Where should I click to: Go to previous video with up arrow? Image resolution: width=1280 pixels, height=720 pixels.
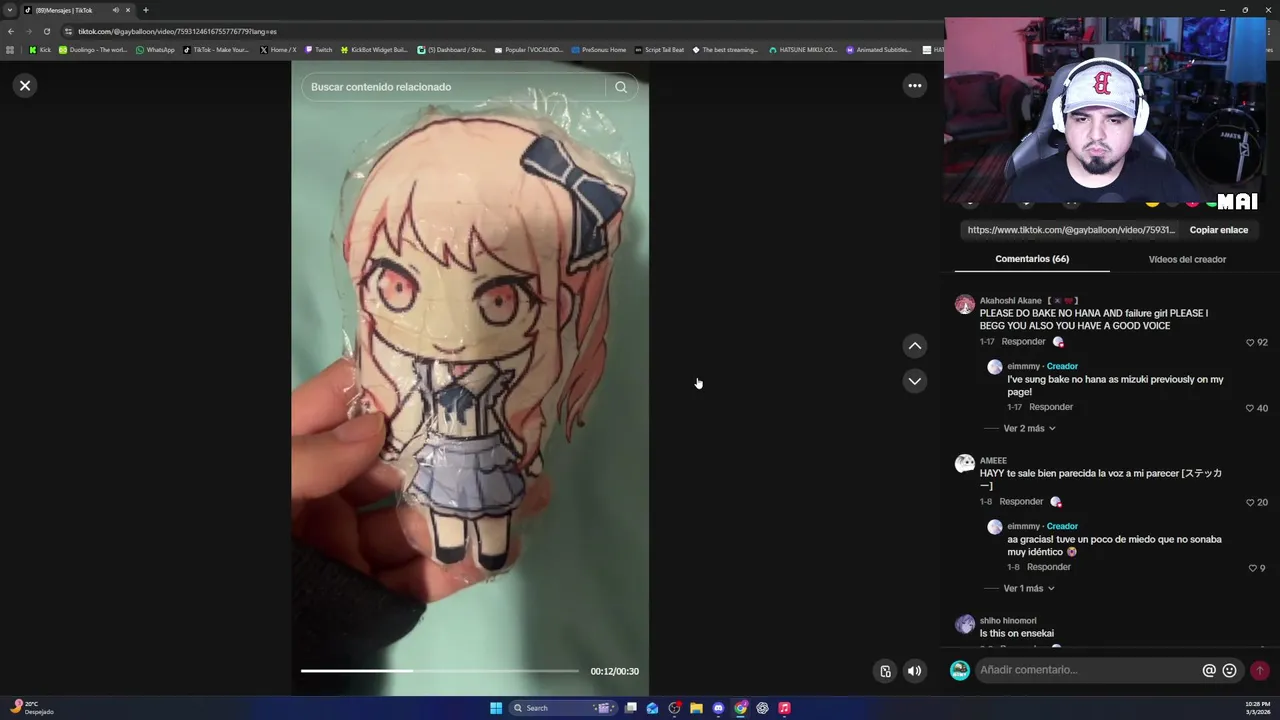click(914, 346)
